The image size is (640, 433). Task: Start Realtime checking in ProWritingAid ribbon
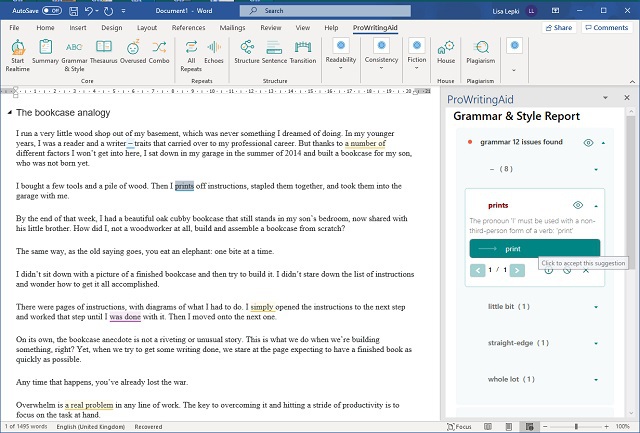coord(18,56)
